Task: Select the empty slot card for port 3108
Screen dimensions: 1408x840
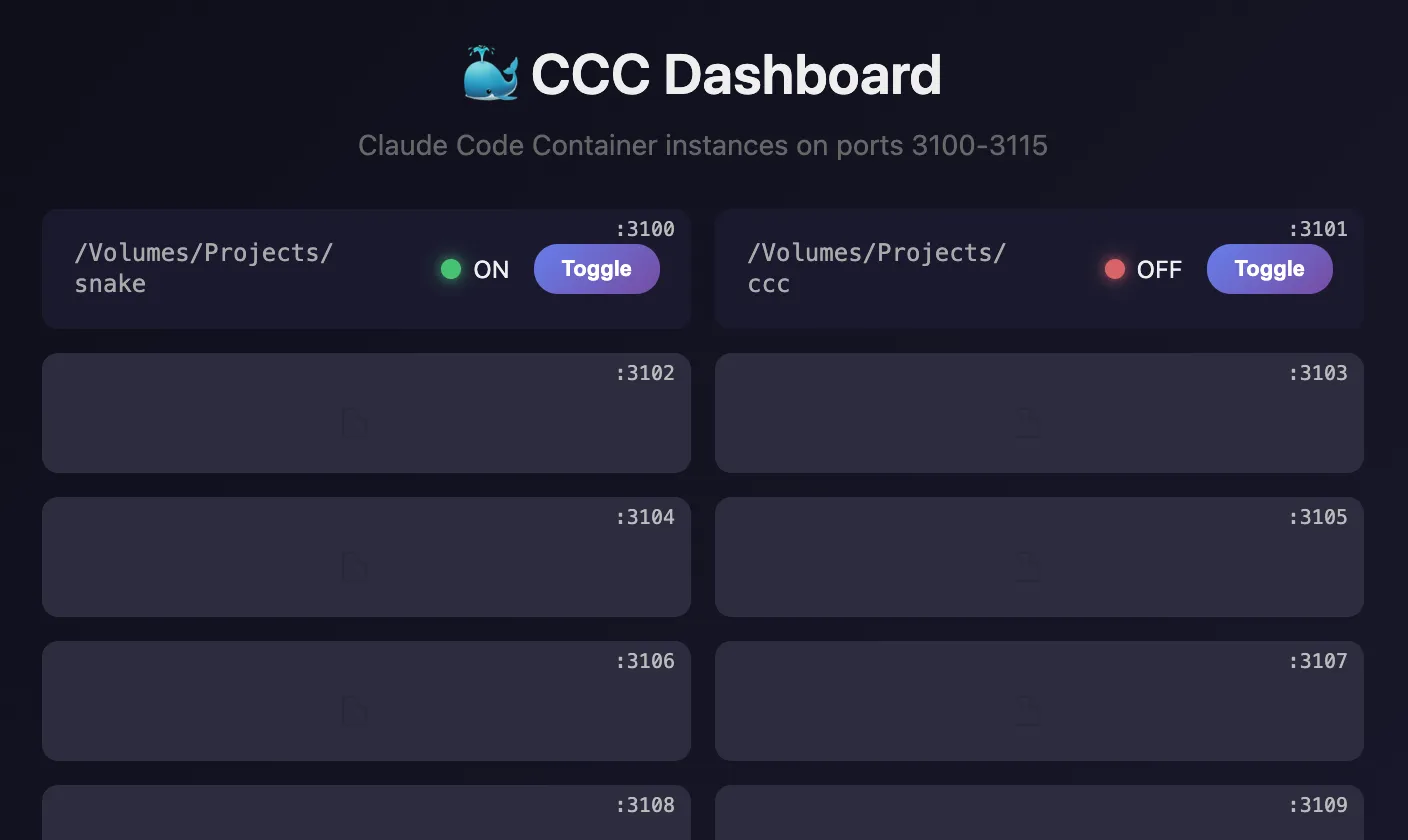Action: point(366,815)
